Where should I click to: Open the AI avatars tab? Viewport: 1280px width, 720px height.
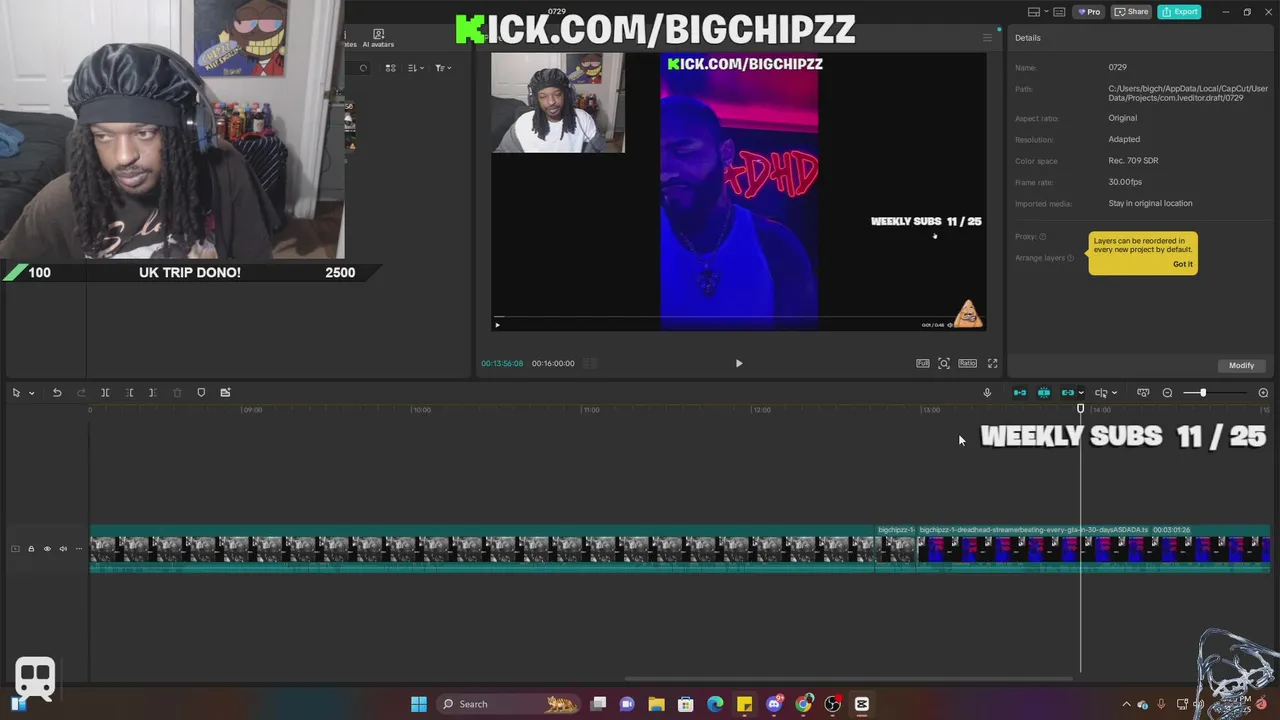[378, 38]
